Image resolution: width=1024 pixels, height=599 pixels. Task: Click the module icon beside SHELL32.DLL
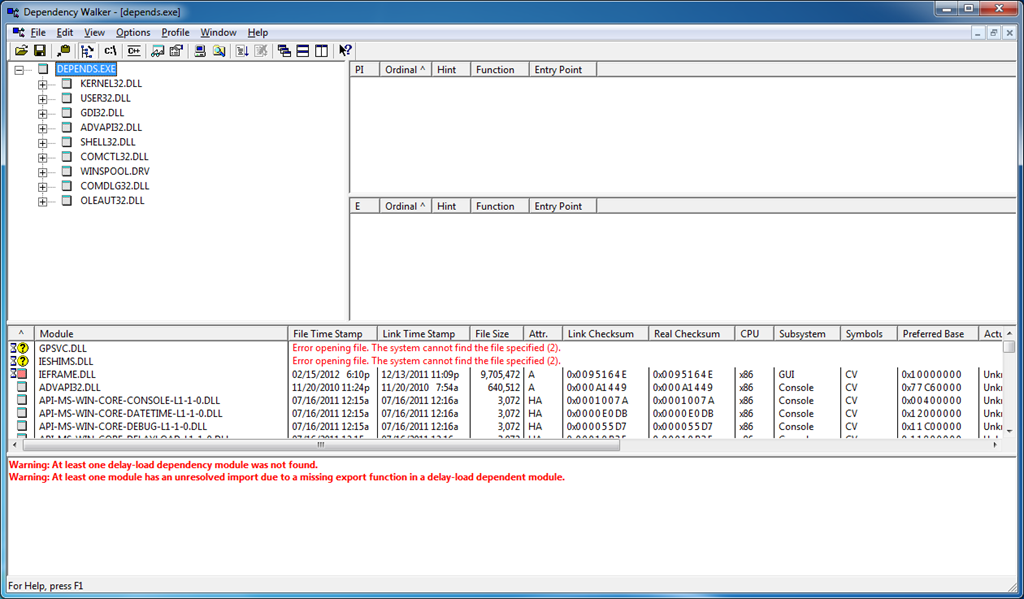67,142
